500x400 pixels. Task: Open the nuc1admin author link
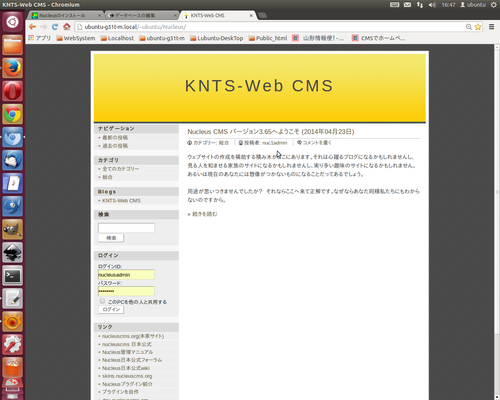[275, 143]
